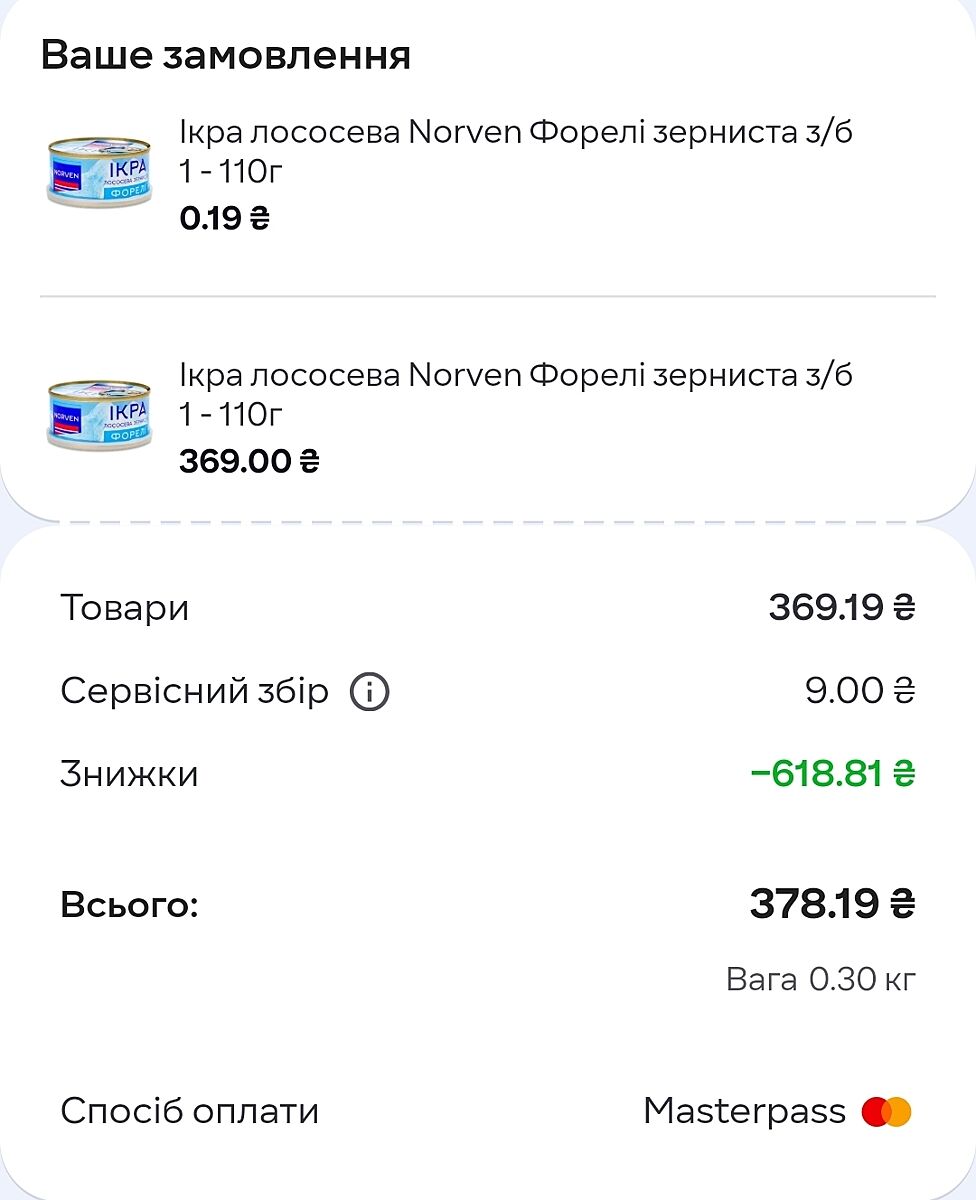Tap the Вага 0.30 кг weight text
The image size is (976, 1200).
[x=820, y=979]
